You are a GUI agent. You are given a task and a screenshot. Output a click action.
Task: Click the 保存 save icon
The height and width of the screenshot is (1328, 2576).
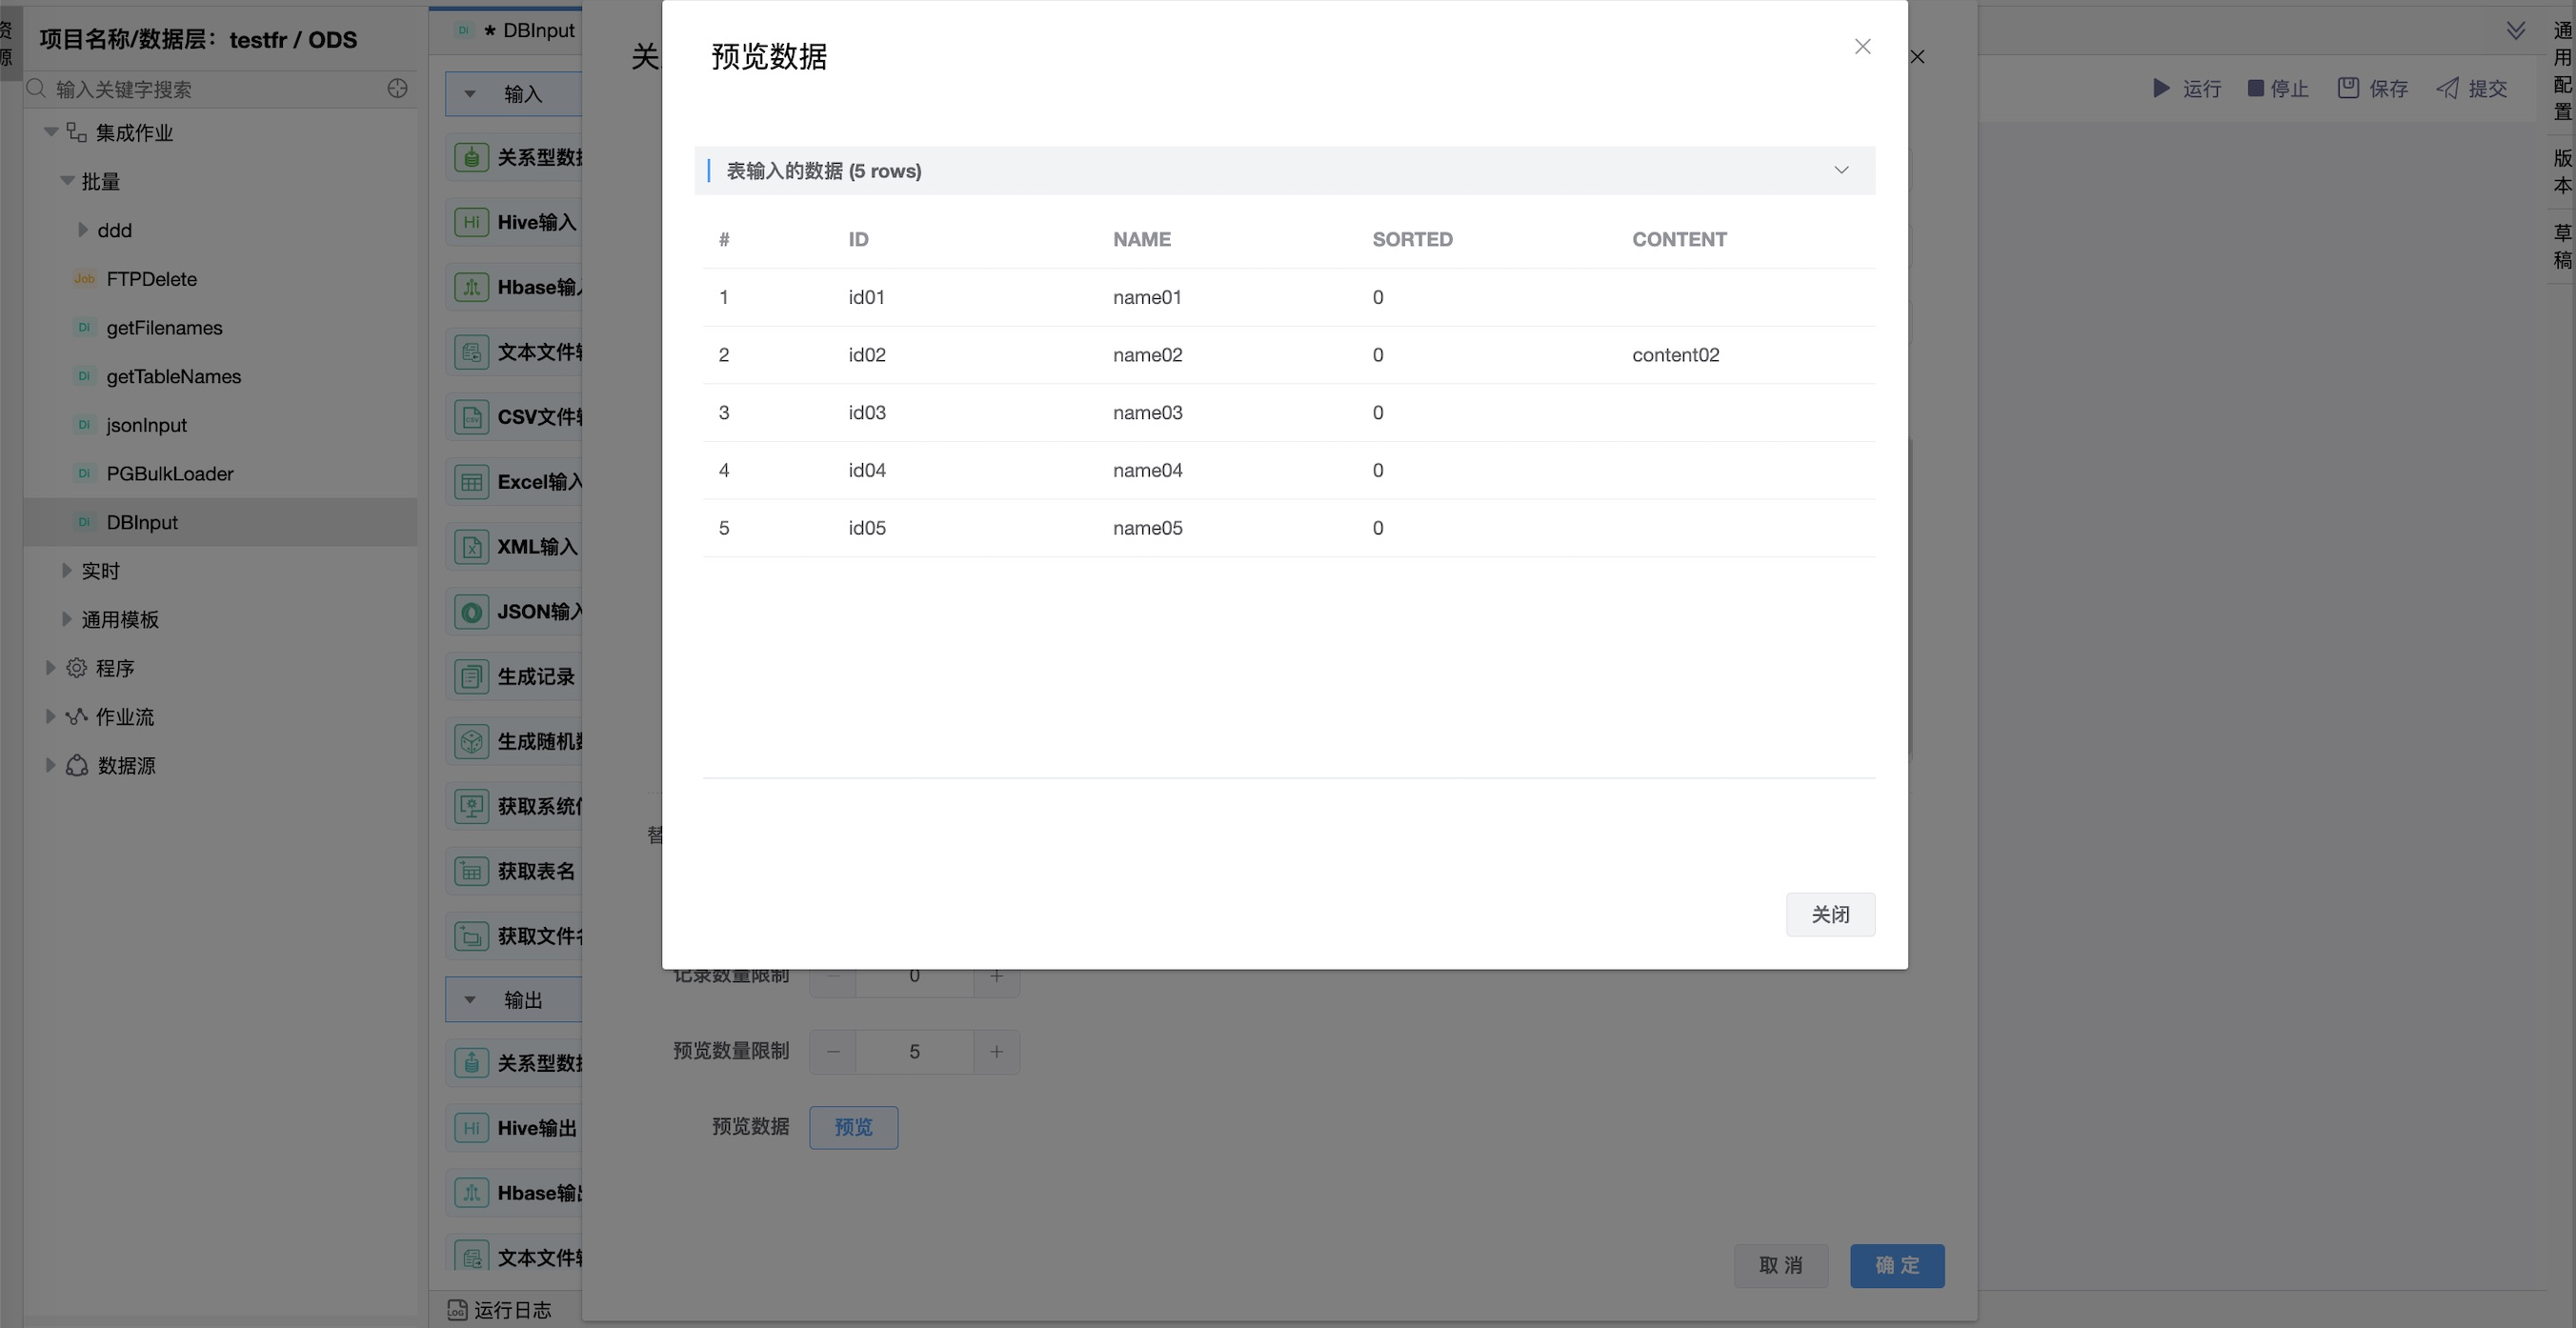(2348, 88)
